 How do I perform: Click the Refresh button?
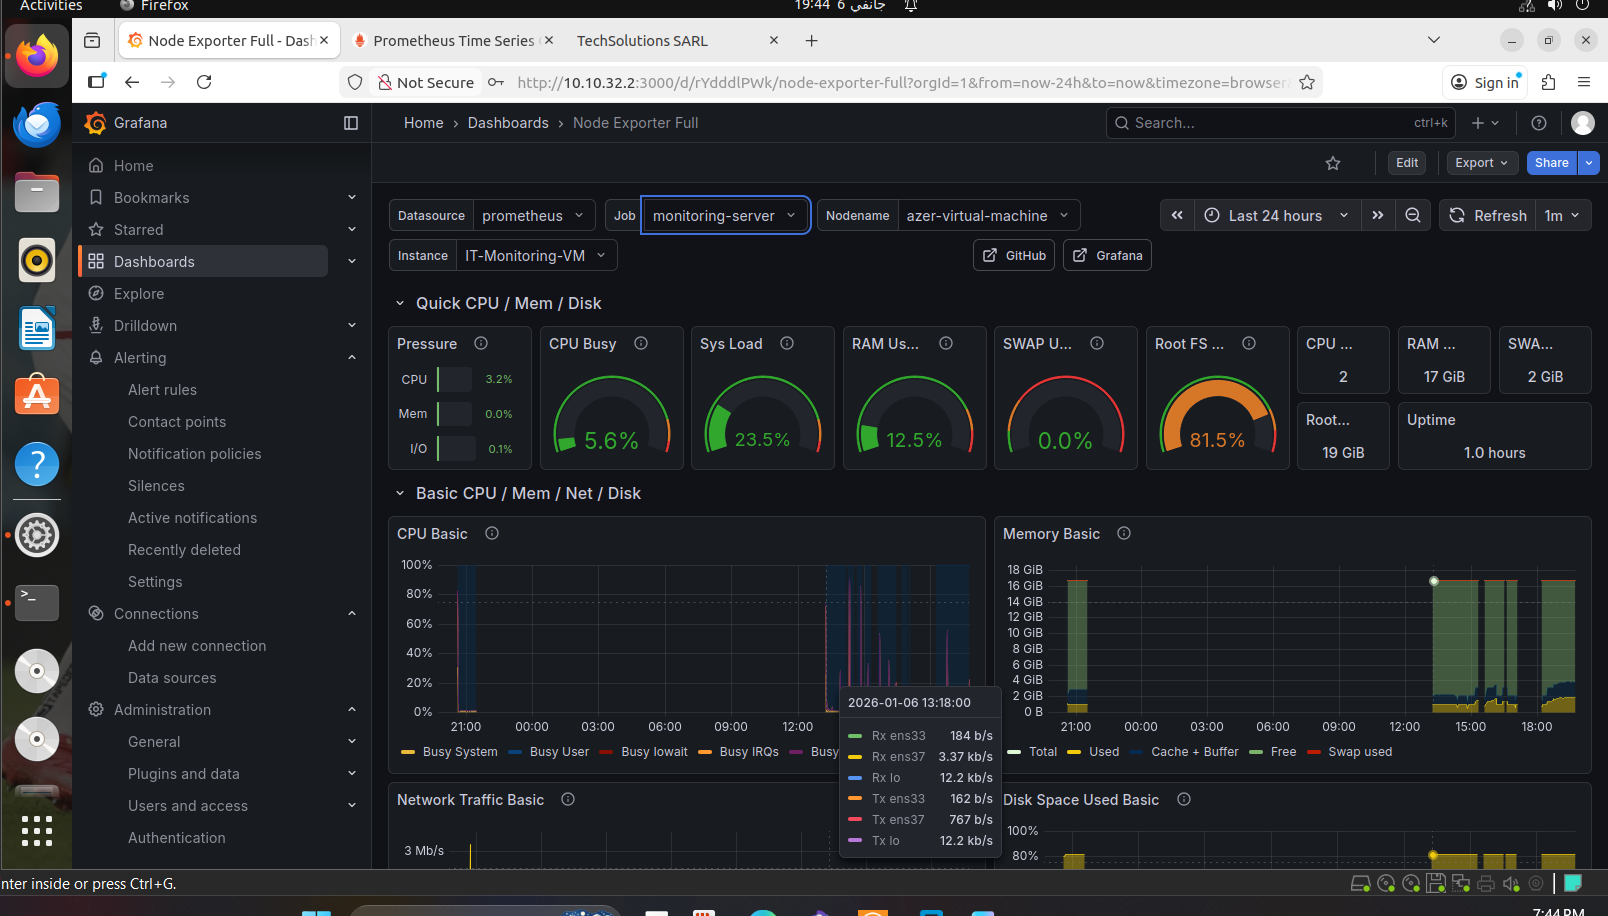(x=1489, y=215)
